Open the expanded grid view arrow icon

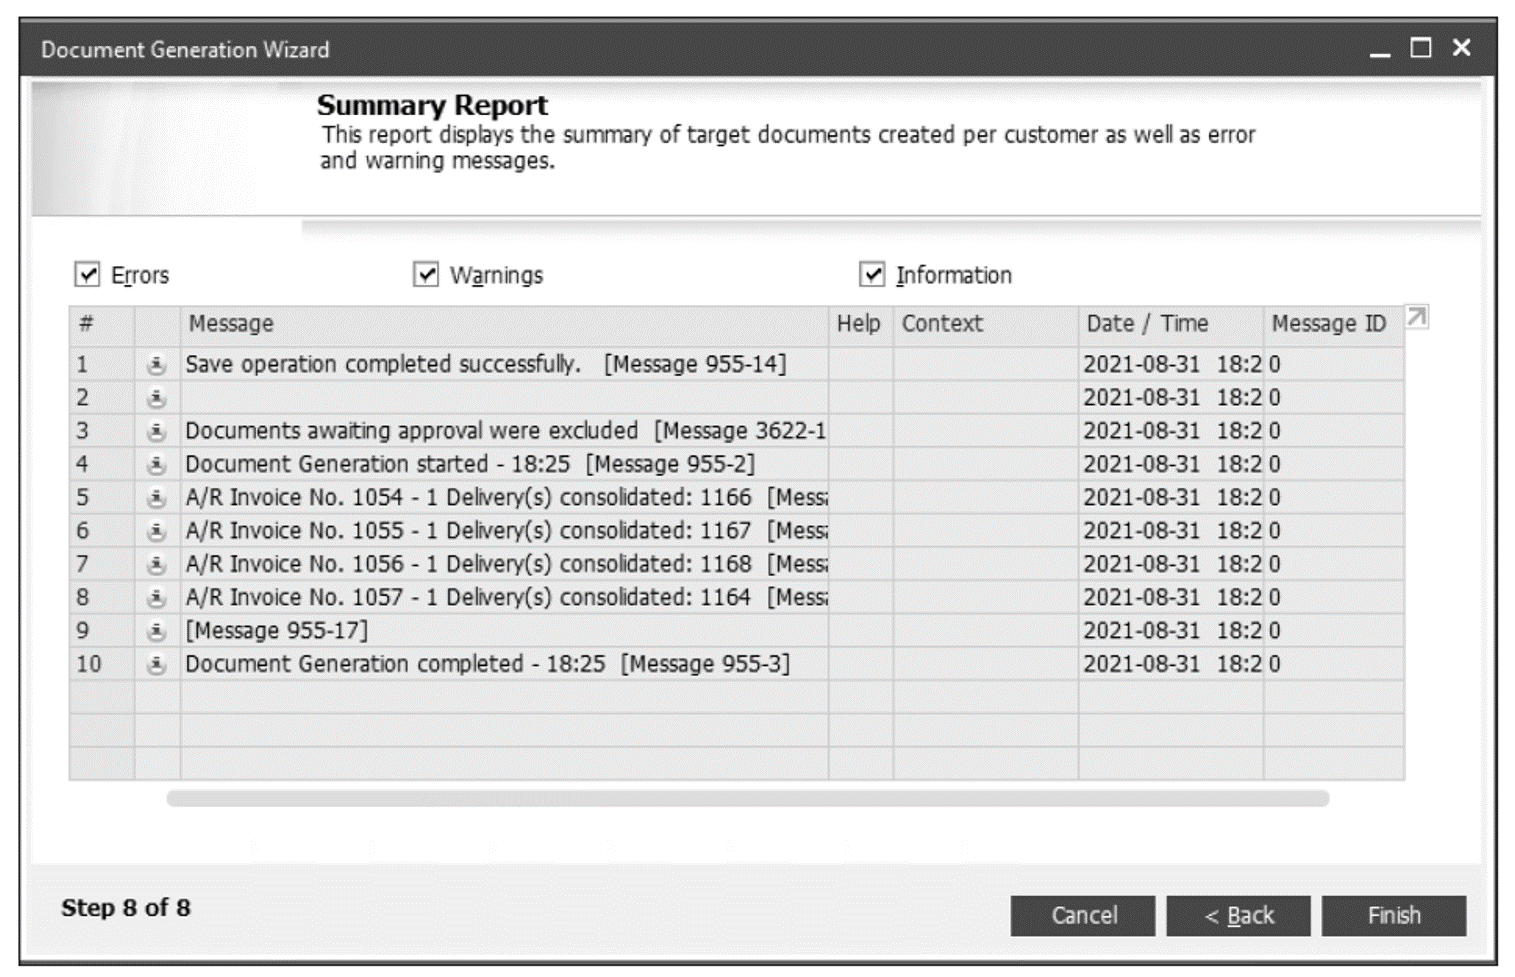tap(1416, 316)
